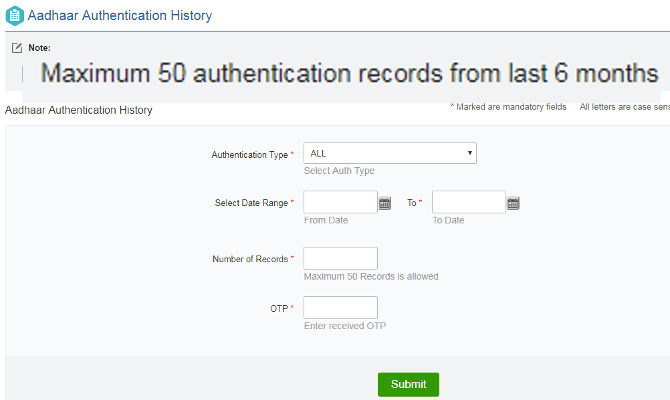Click the 'Maximum 50 authentication records' note text
670x400 pixels.
pos(349,74)
